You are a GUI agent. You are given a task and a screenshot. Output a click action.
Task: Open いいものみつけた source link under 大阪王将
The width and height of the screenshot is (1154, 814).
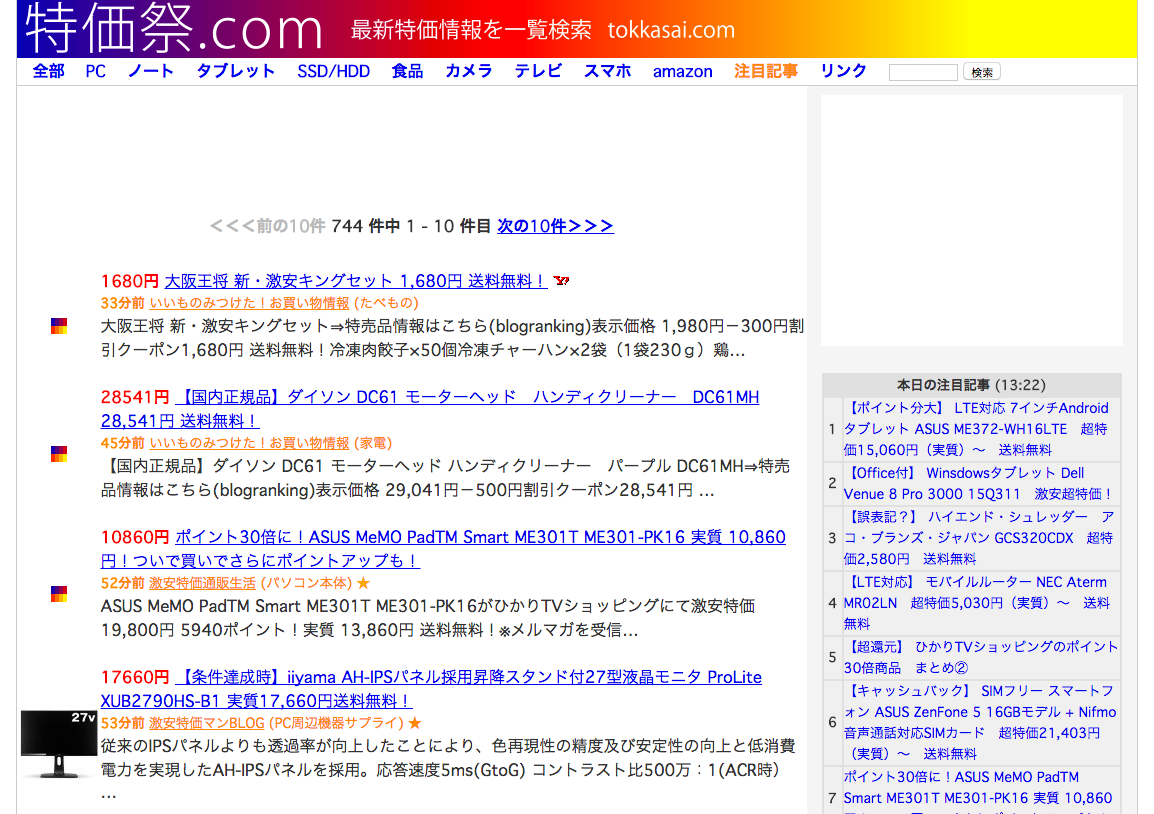[249, 303]
